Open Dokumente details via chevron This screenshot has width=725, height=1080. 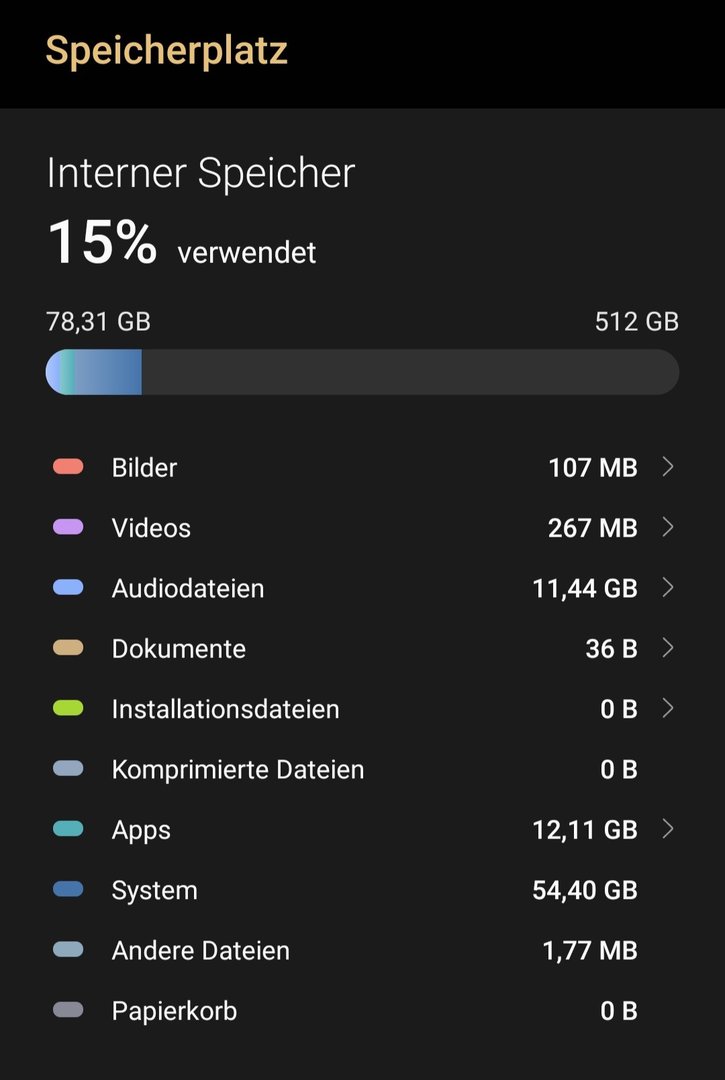(668, 648)
